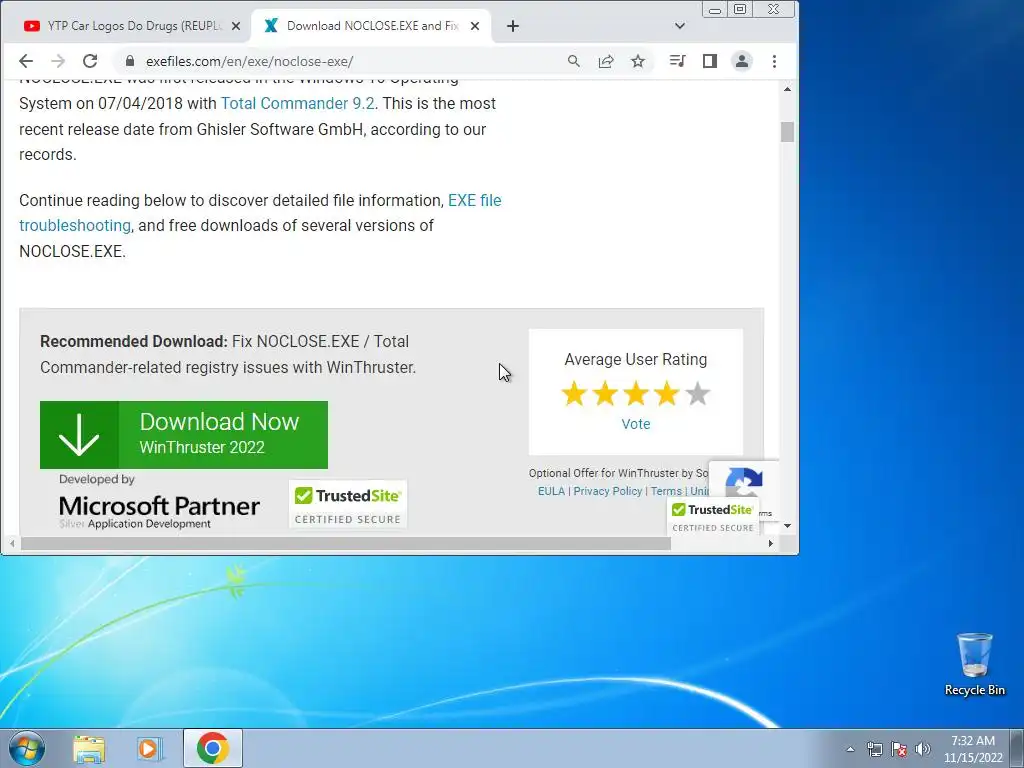Close the YTP Car Logos YouTube tab
Image resolution: width=1024 pixels, height=768 pixels.
click(236, 26)
